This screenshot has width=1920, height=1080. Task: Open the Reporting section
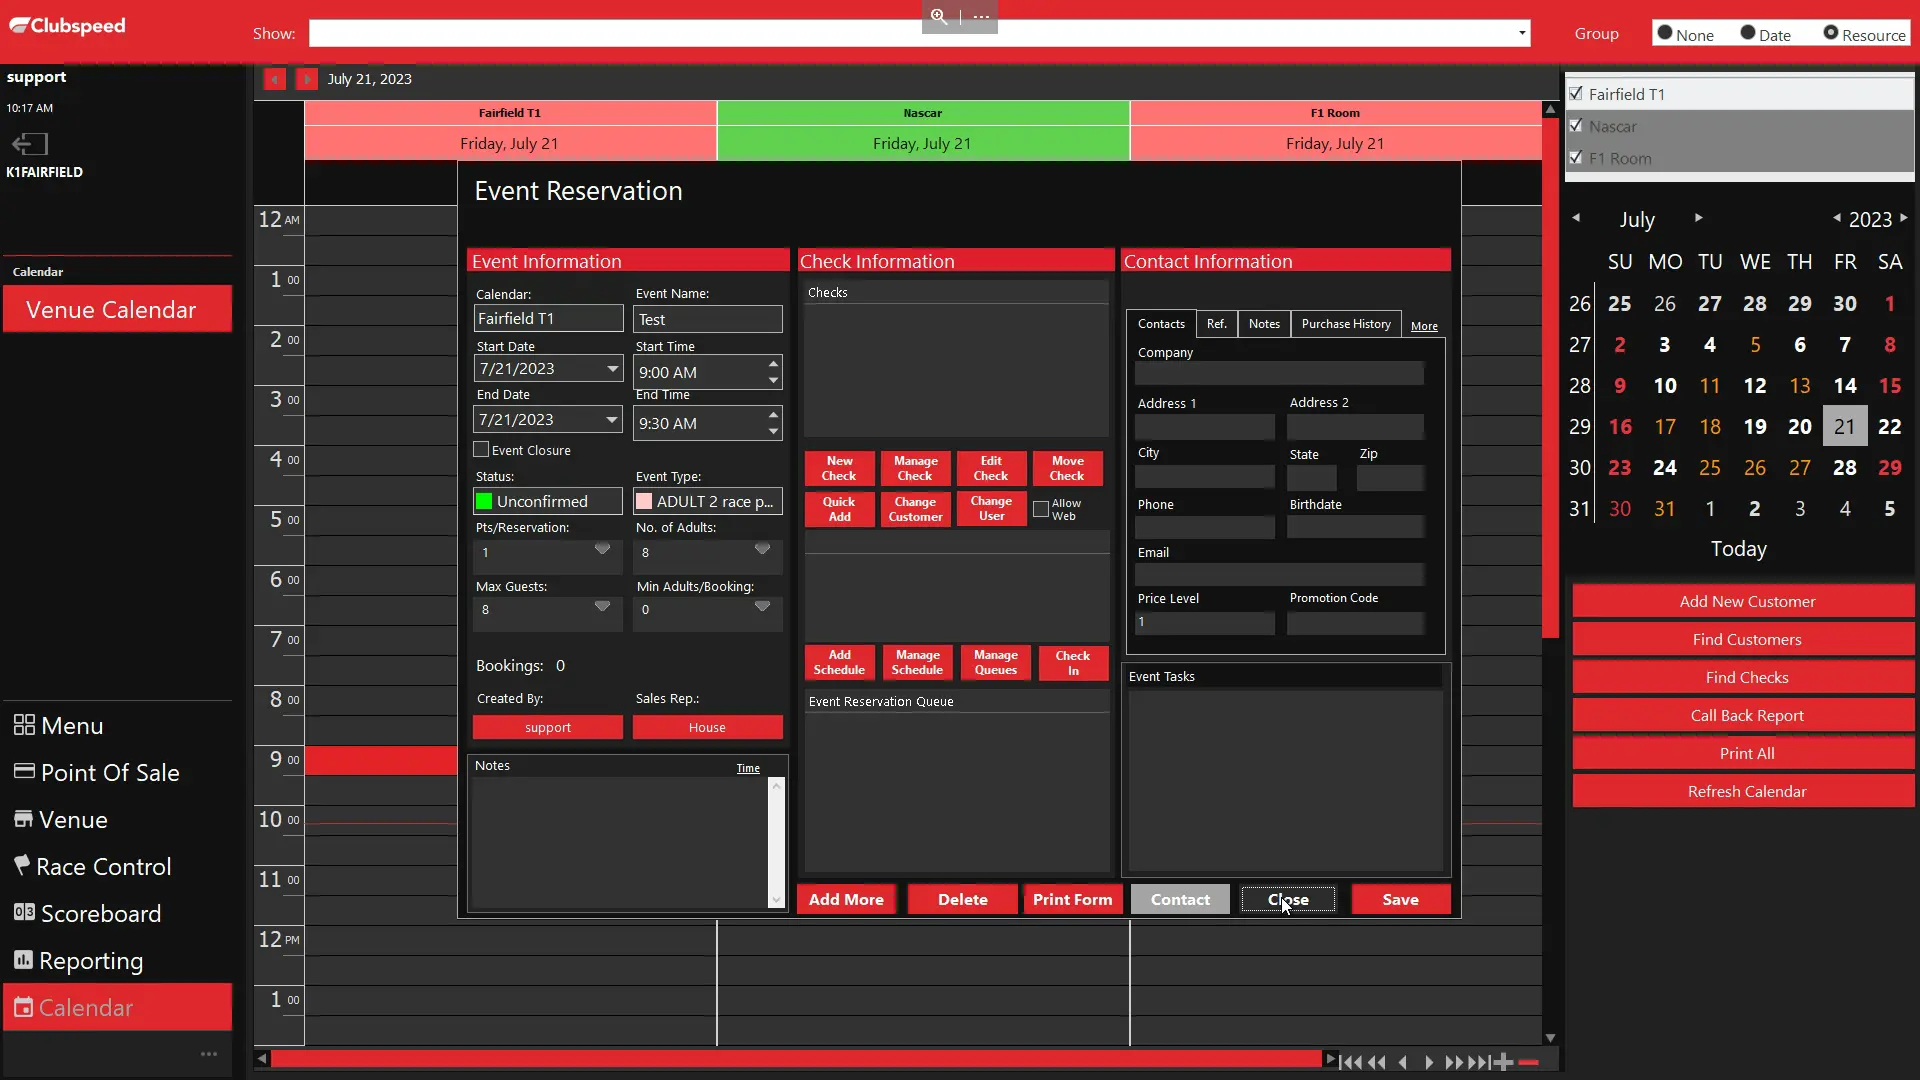[x=79, y=961]
